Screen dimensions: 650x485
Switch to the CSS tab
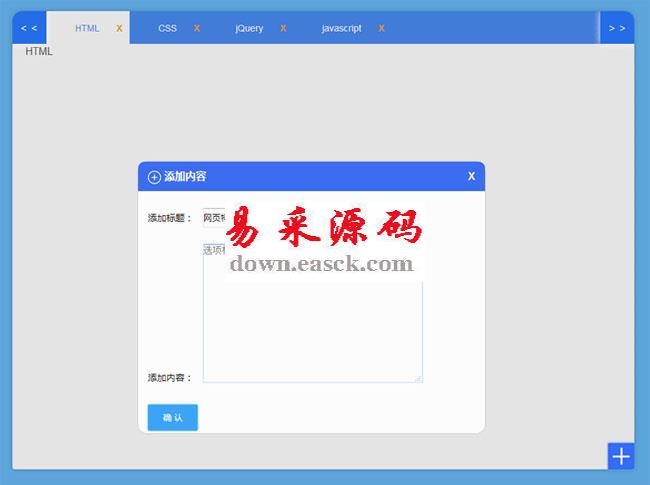[167, 28]
